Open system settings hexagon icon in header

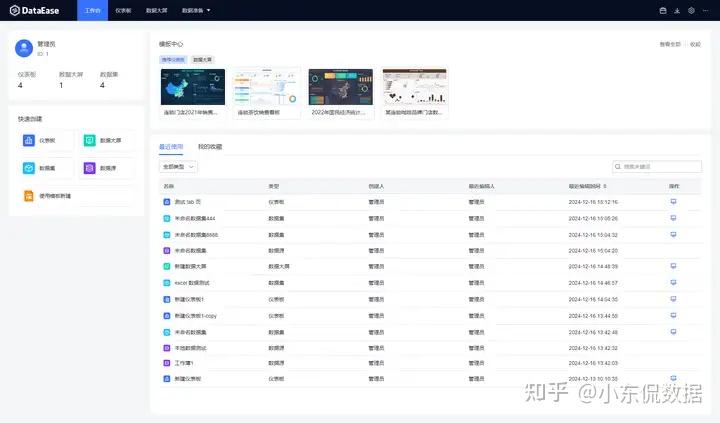691,11
